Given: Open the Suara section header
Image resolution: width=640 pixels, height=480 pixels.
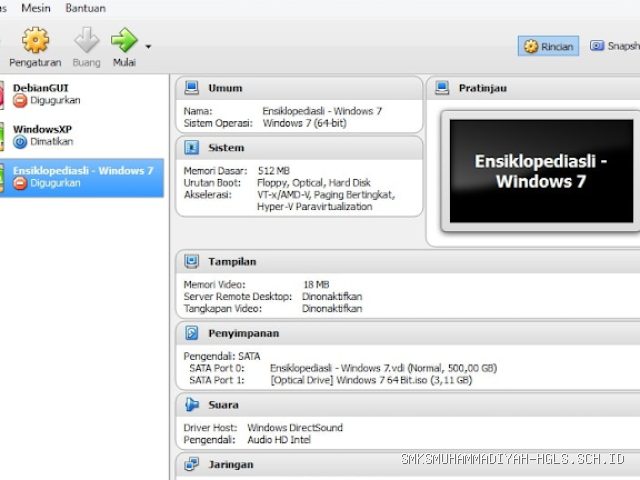Looking at the screenshot, I should tap(408, 405).
